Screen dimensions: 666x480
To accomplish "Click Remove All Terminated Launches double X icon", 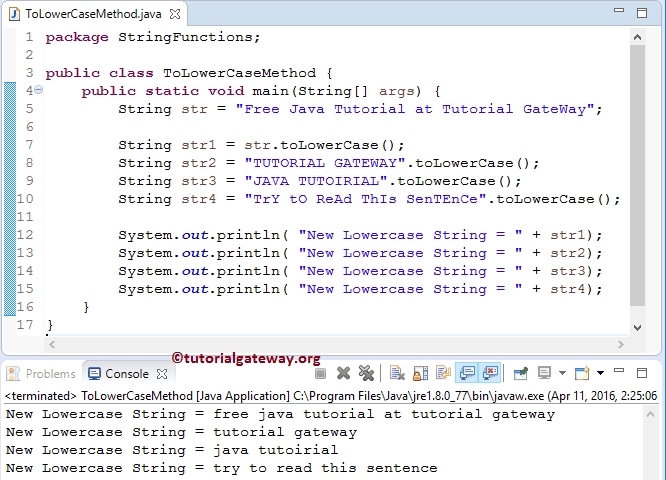I will 366,373.
